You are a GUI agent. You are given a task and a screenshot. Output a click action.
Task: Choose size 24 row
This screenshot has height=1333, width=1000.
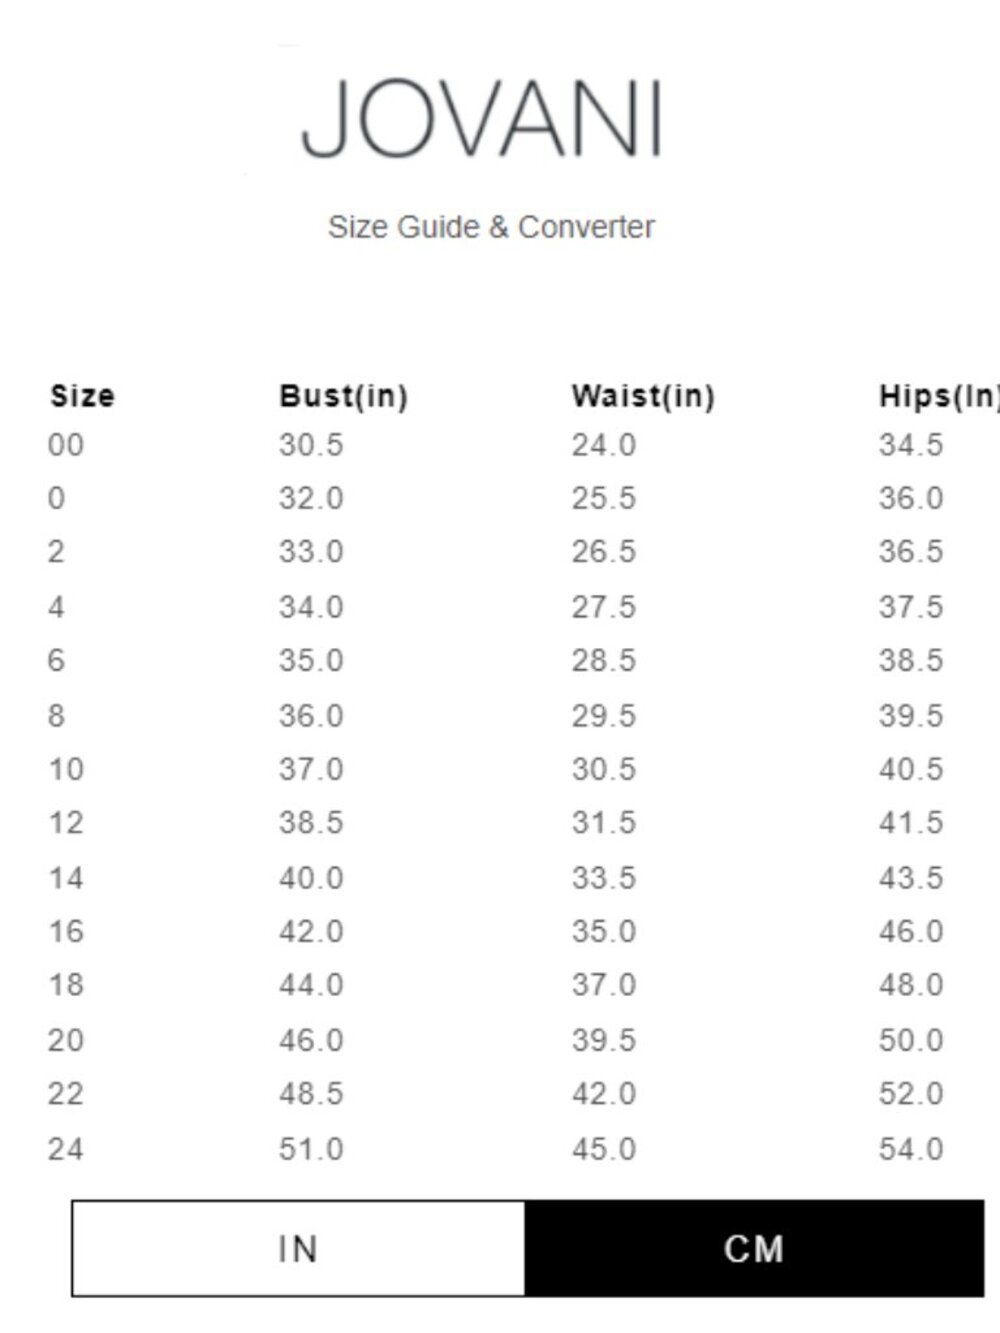point(500,1149)
